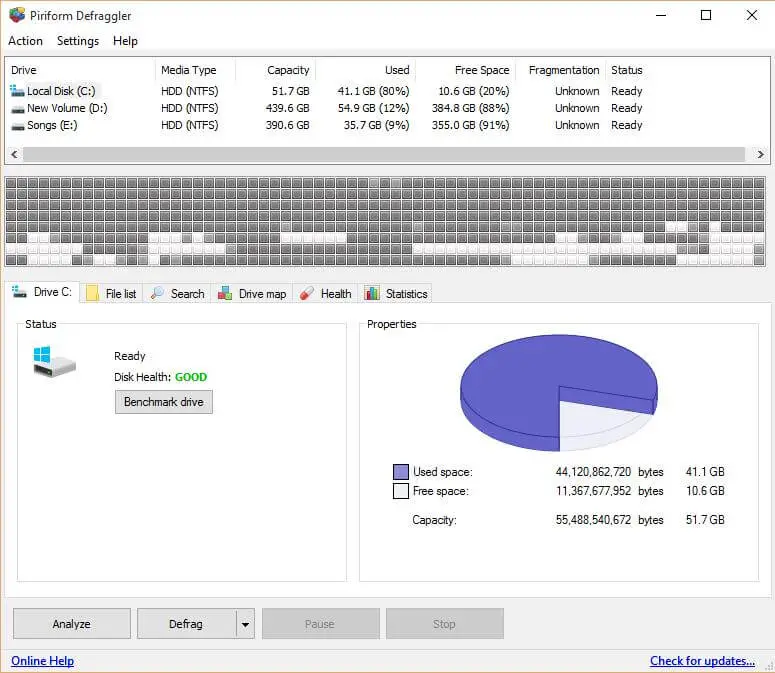
Task: Click the Used space color swatch
Action: [401, 472]
